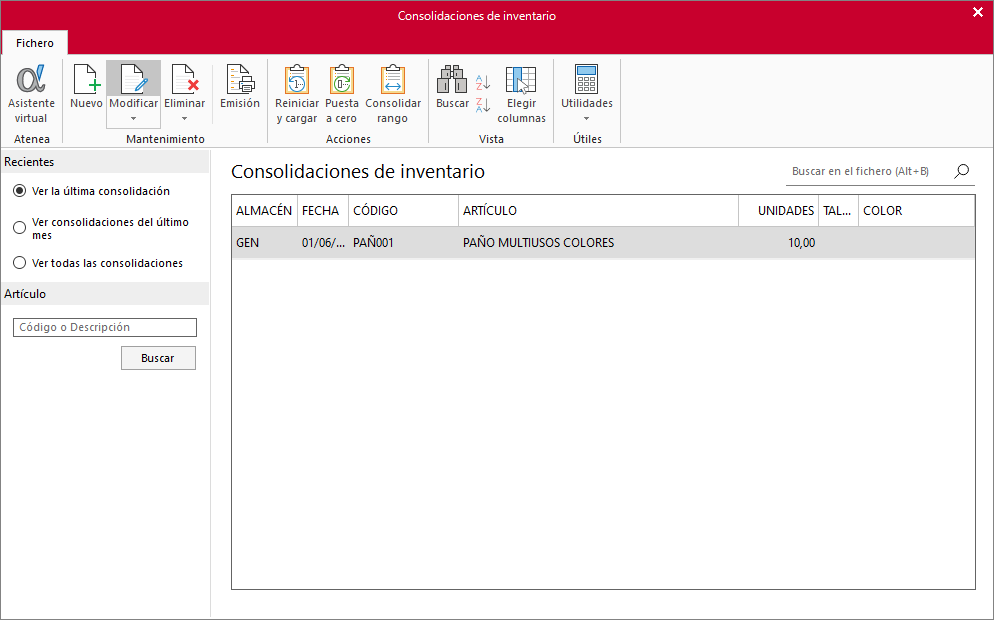Expand the Modificar dropdown arrow
Screen dimensions: 994x620
[x=133, y=119]
